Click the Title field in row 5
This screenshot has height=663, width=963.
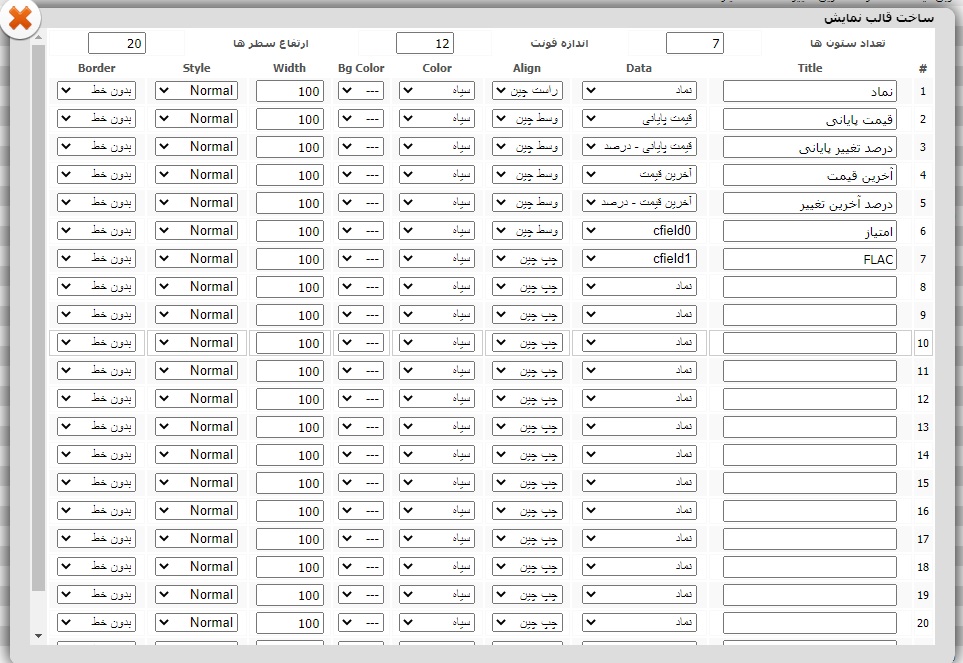click(809, 203)
